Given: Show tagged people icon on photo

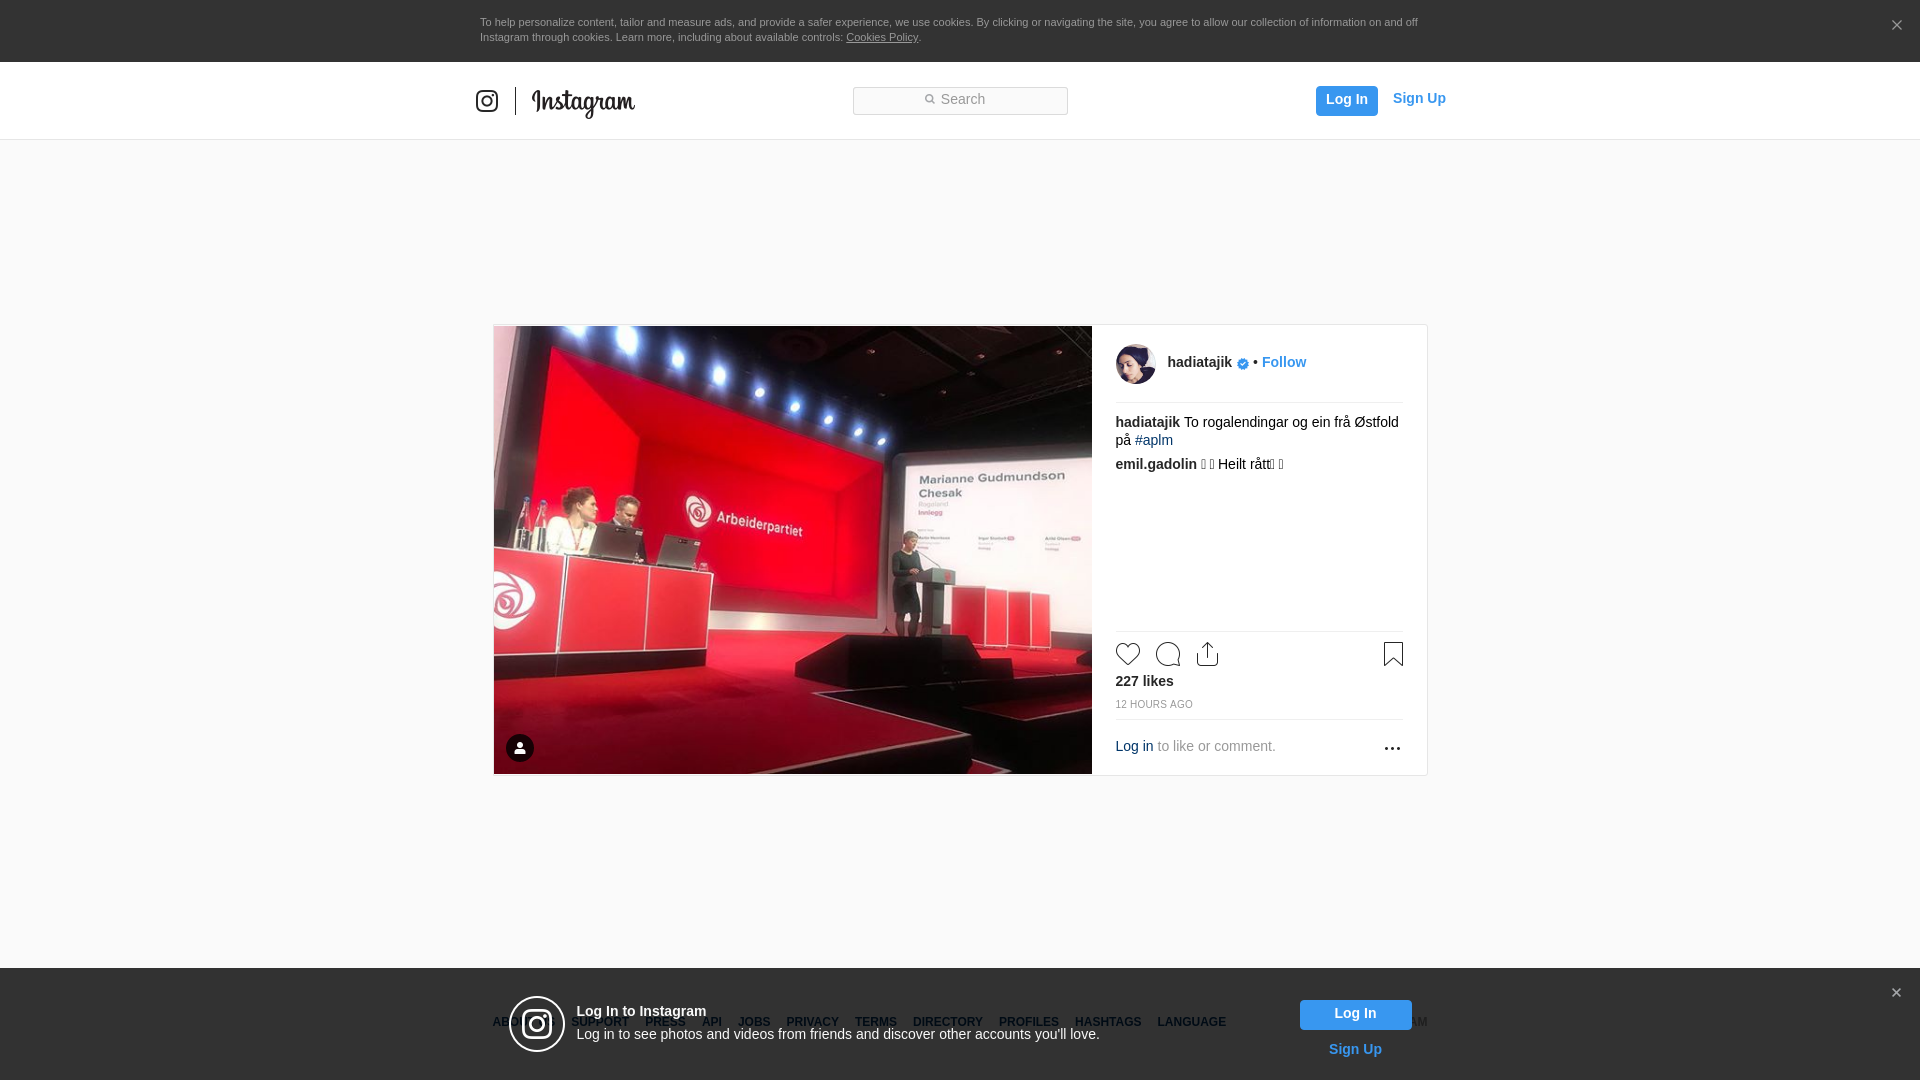Looking at the screenshot, I should click(x=519, y=748).
